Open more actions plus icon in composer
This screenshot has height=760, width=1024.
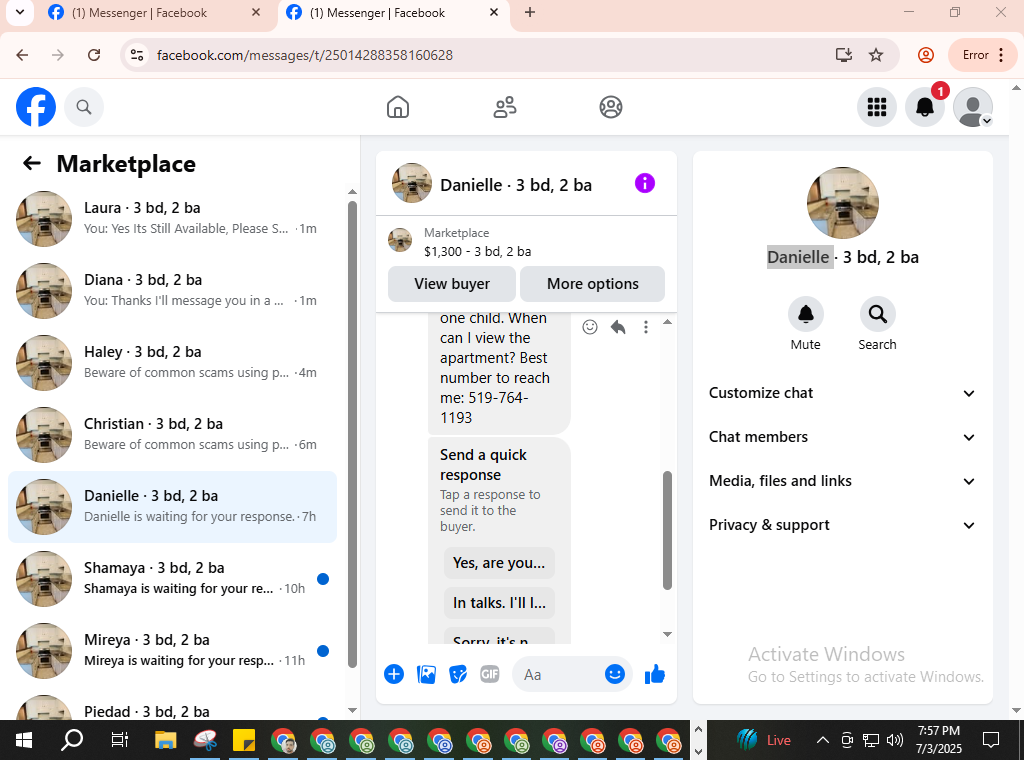coord(394,674)
